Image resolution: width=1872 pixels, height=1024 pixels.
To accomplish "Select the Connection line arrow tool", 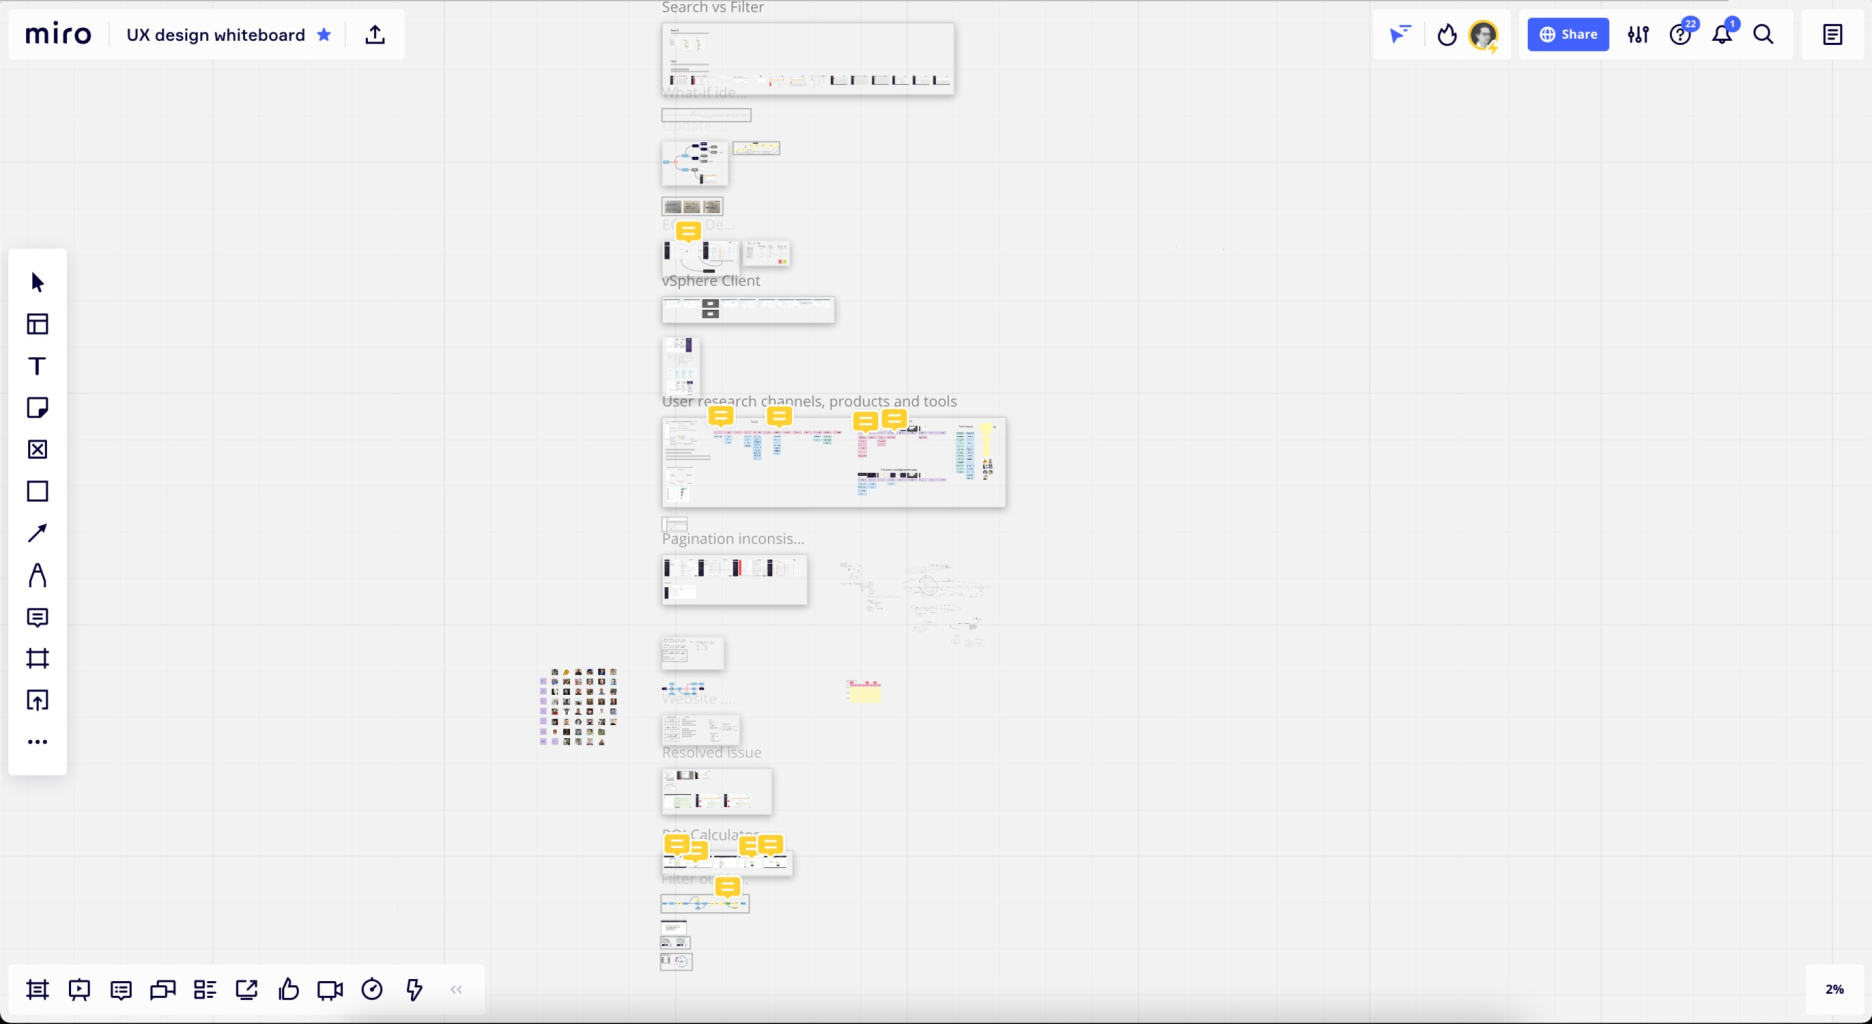I will (x=37, y=533).
